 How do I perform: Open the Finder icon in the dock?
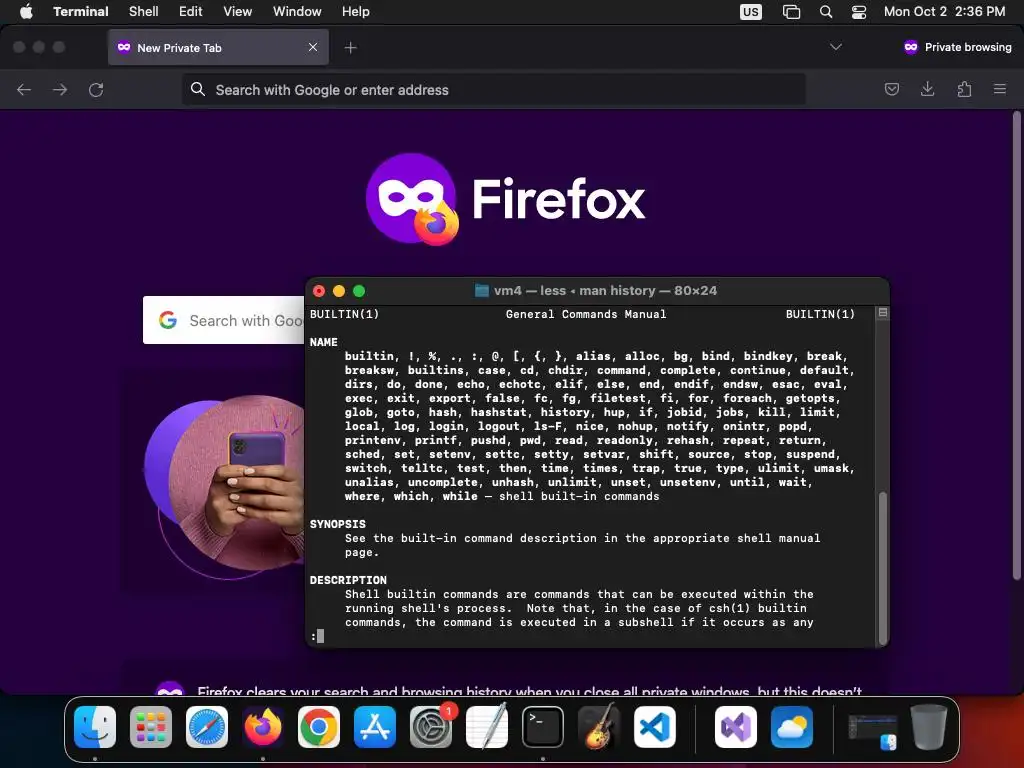coord(95,727)
